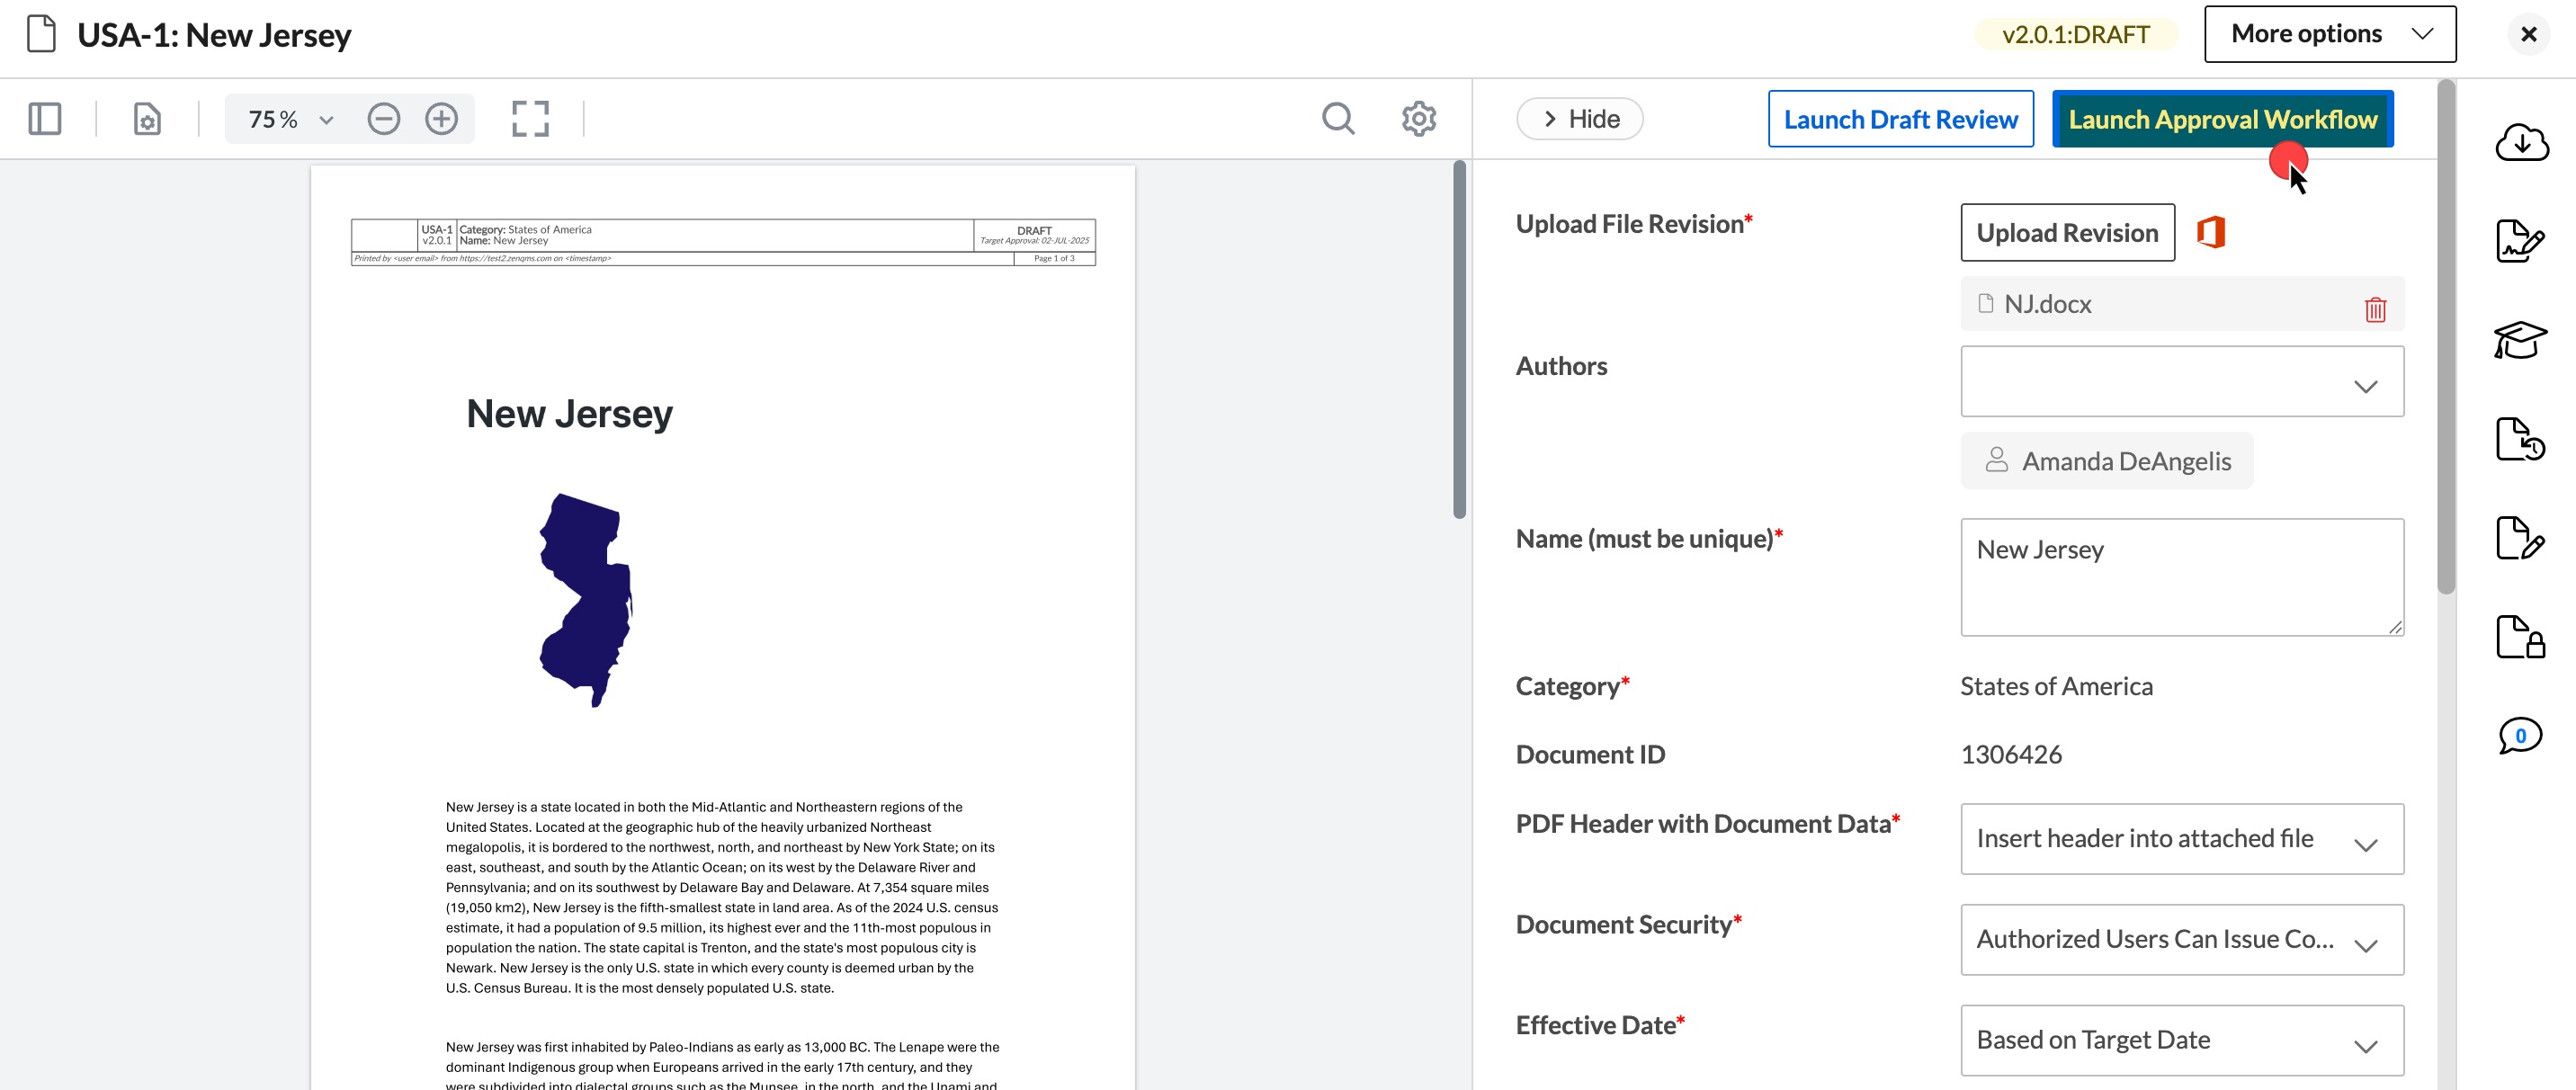The image size is (2576, 1090).
Task: Click Launch Approval Workflow button
Action: point(2222,119)
